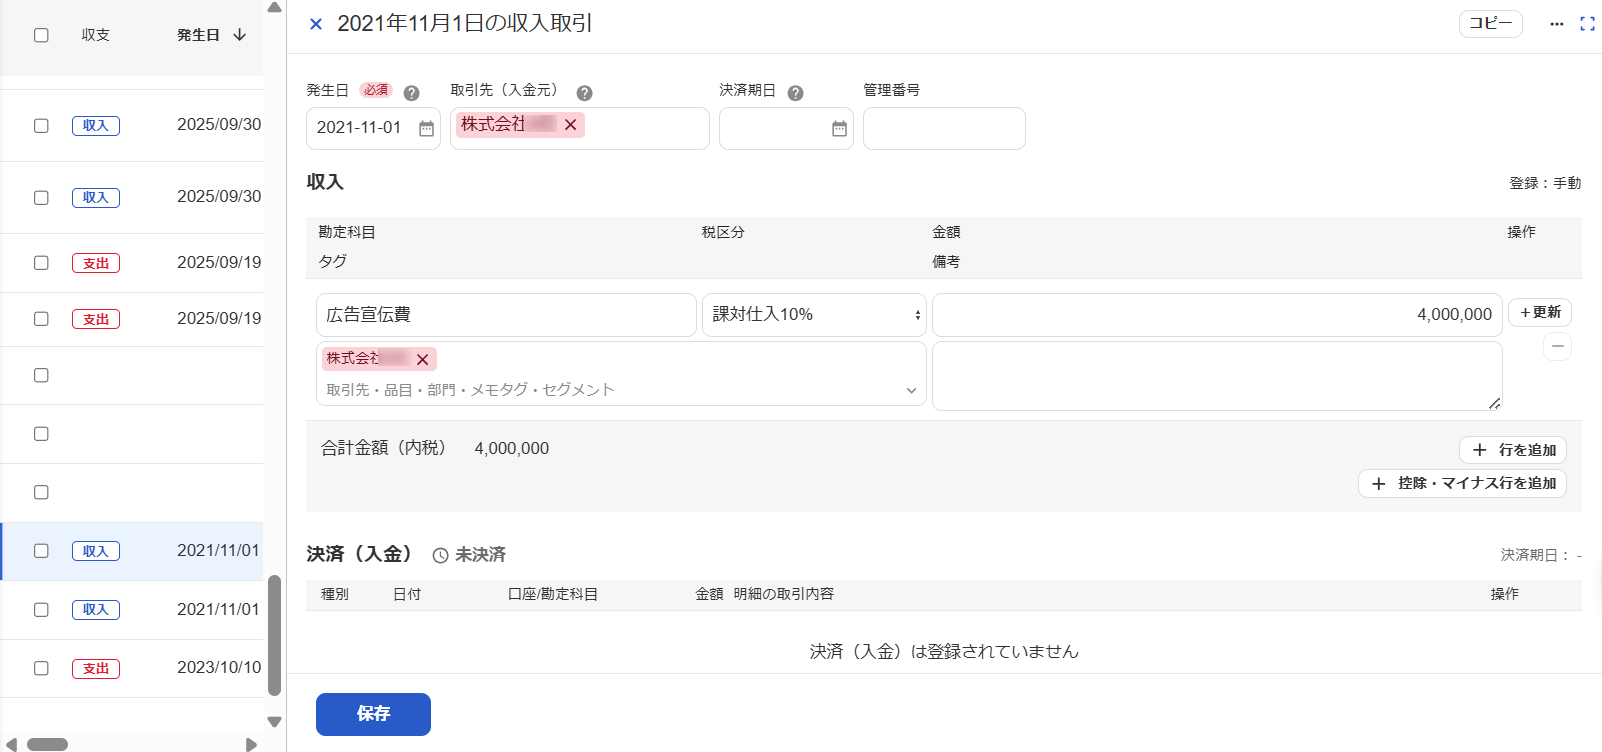
Task: Add a new line with 行を追加
Action: 1513,450
